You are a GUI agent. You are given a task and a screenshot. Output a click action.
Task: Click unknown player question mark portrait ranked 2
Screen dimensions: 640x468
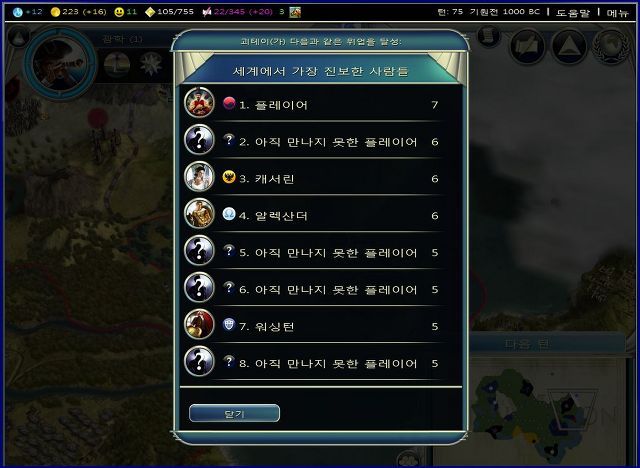click(x=199, y=140)
